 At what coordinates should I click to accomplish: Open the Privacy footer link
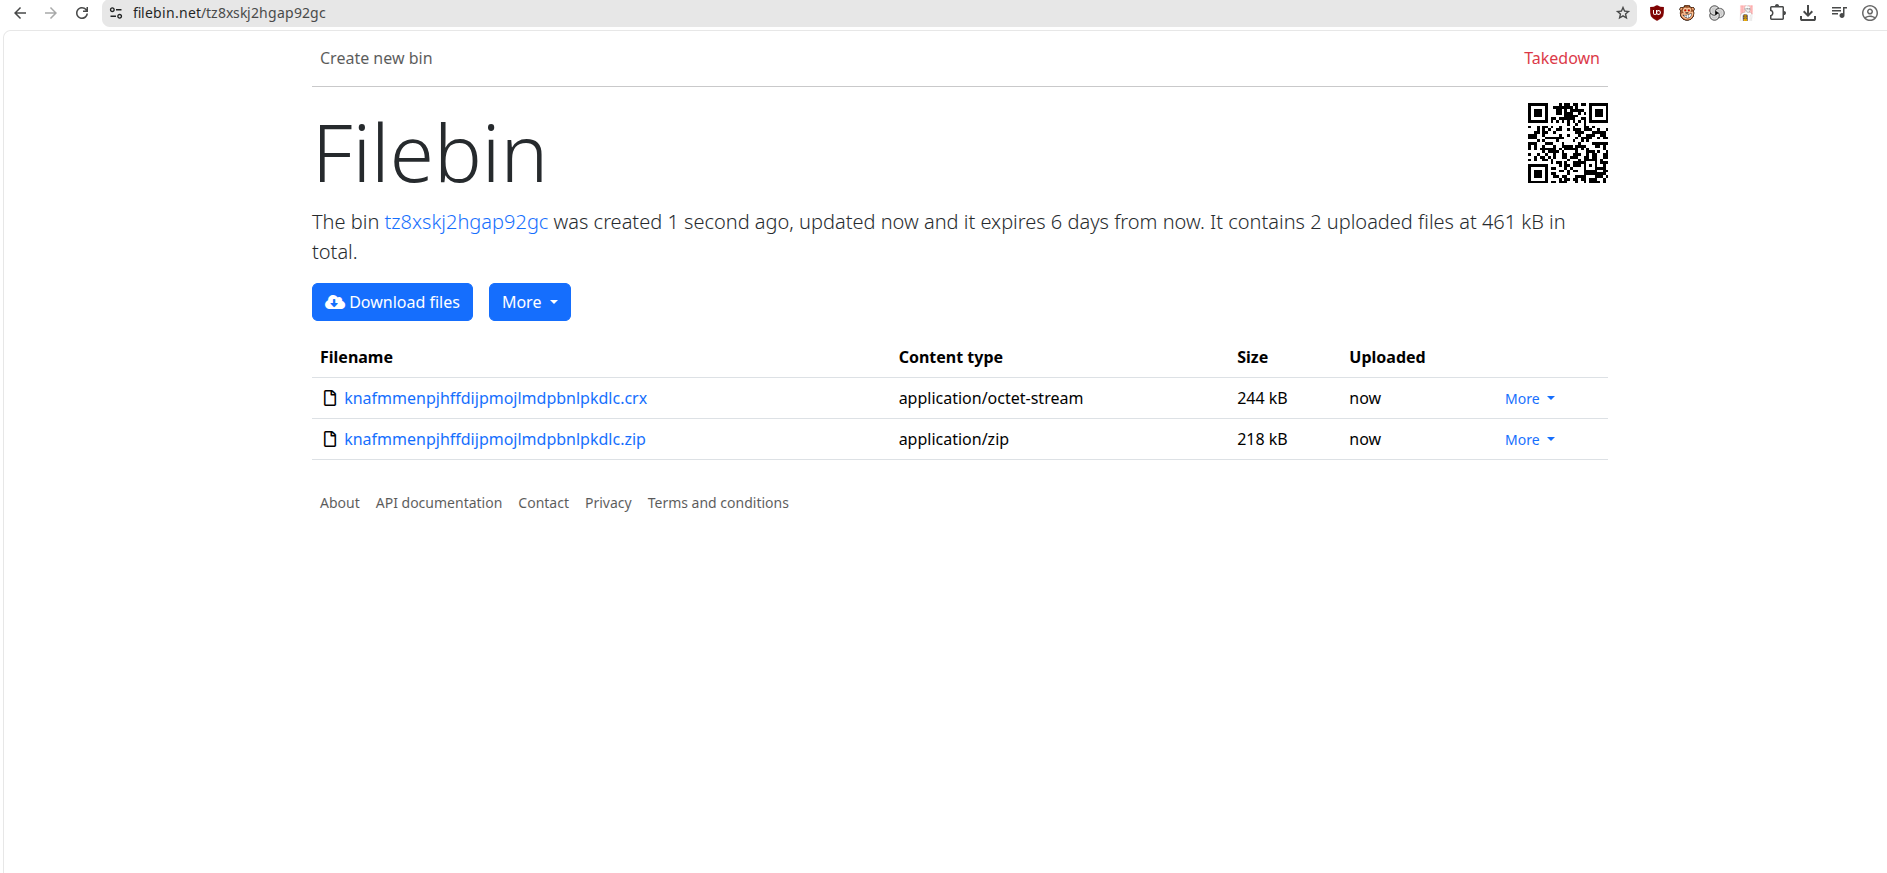[608, 503]
